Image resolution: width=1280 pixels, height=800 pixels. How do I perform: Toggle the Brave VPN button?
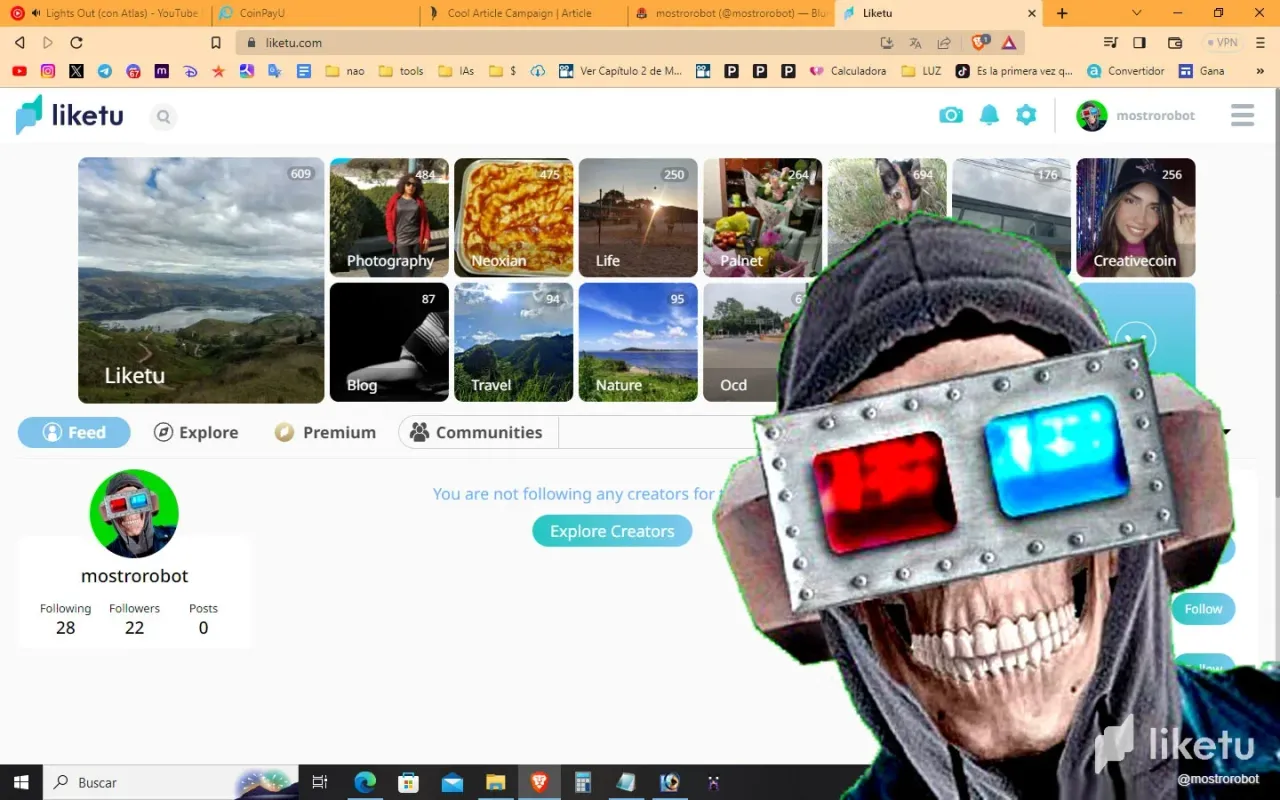pos(1221,43)
